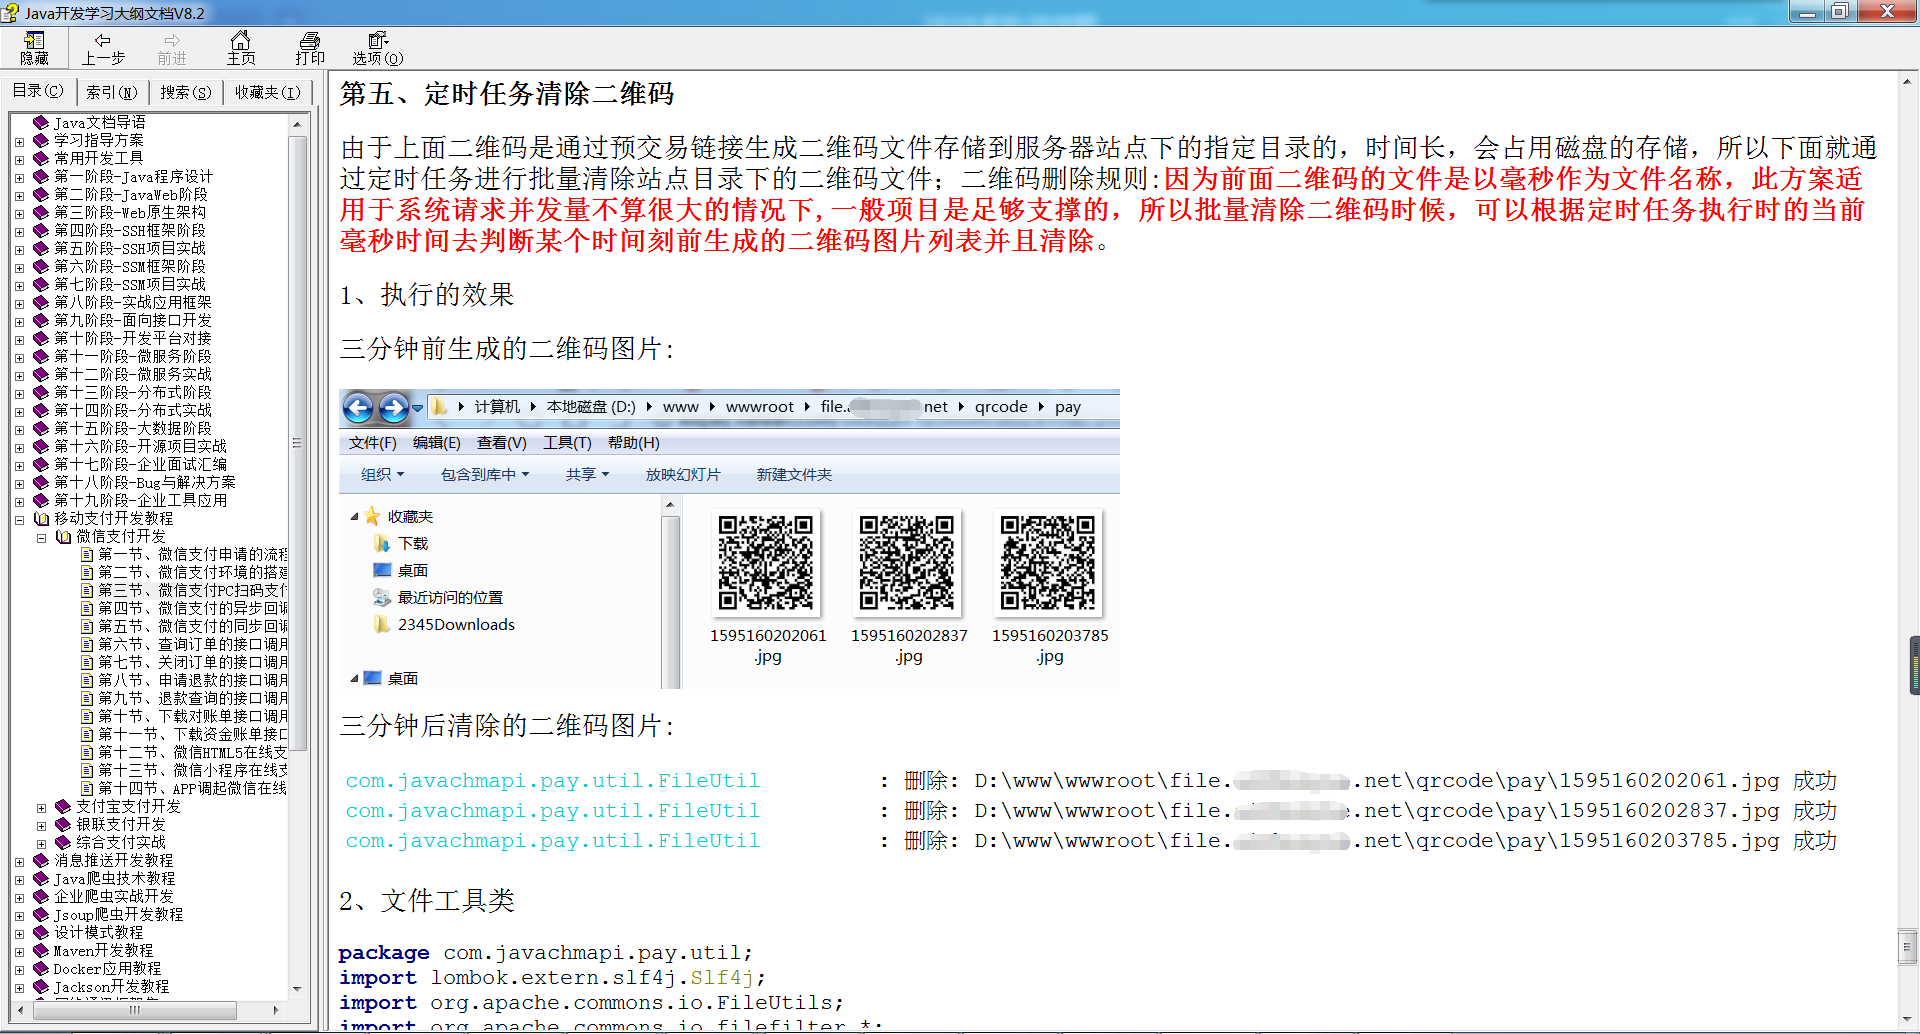Click the tree panel vertical scrollbar thumb
This screenshot has height=1034, width=1920.
point(297,443)
